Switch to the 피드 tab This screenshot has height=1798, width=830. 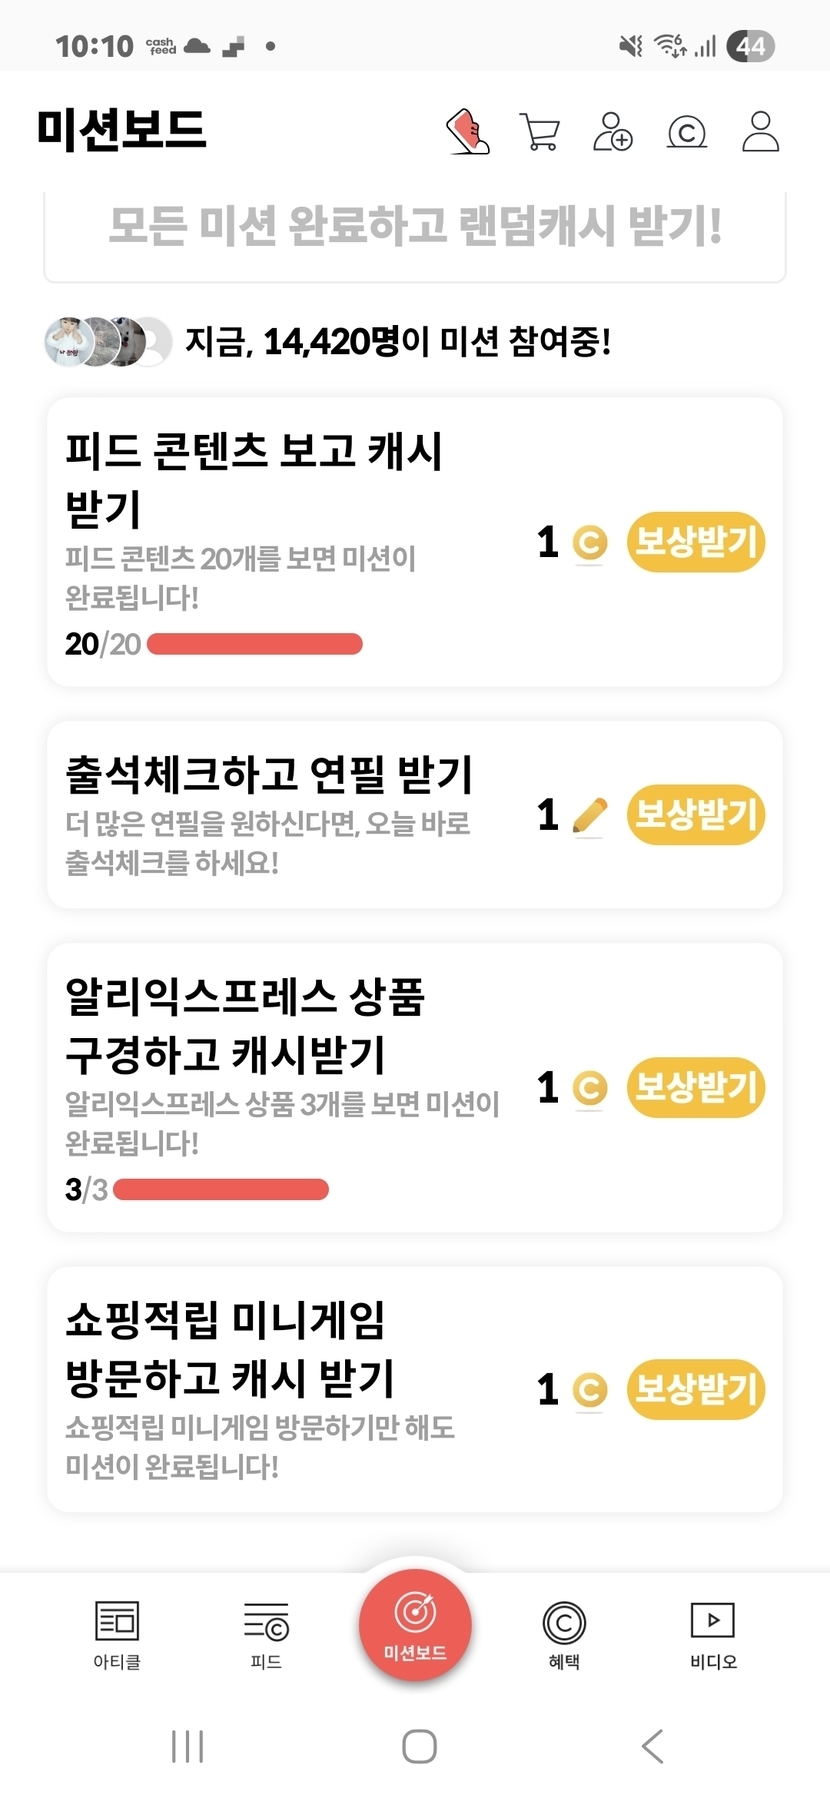(266, 1634)
